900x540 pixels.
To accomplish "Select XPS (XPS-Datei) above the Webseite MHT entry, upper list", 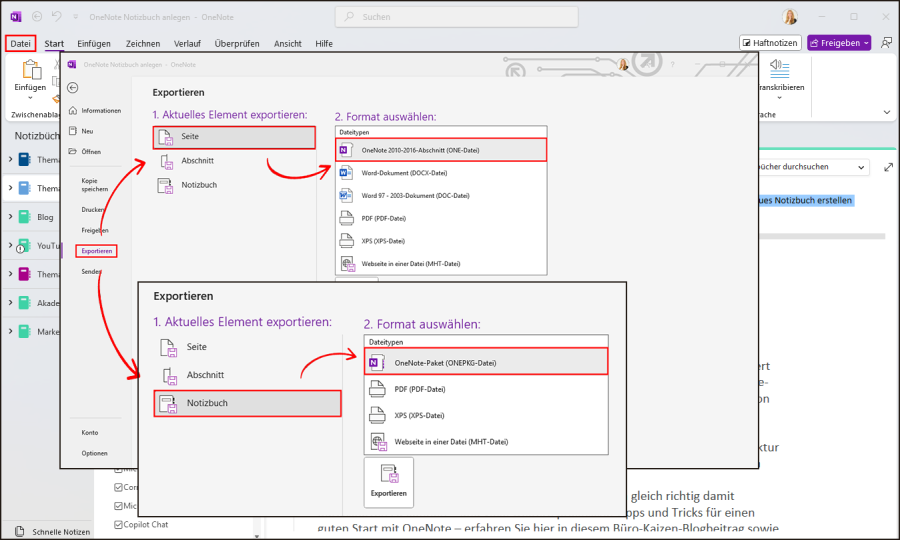I will (441, 241).
